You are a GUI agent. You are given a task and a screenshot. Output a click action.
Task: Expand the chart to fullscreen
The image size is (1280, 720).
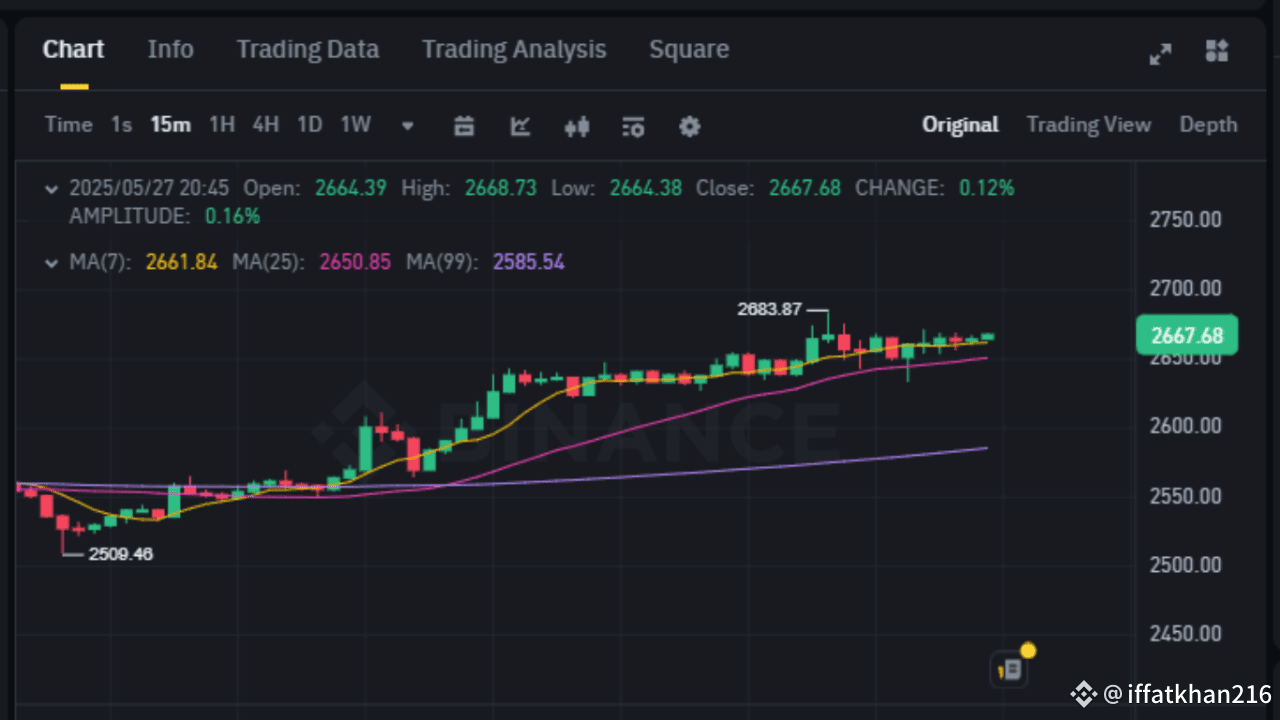pyautogui.click(x=1160, y=54)
